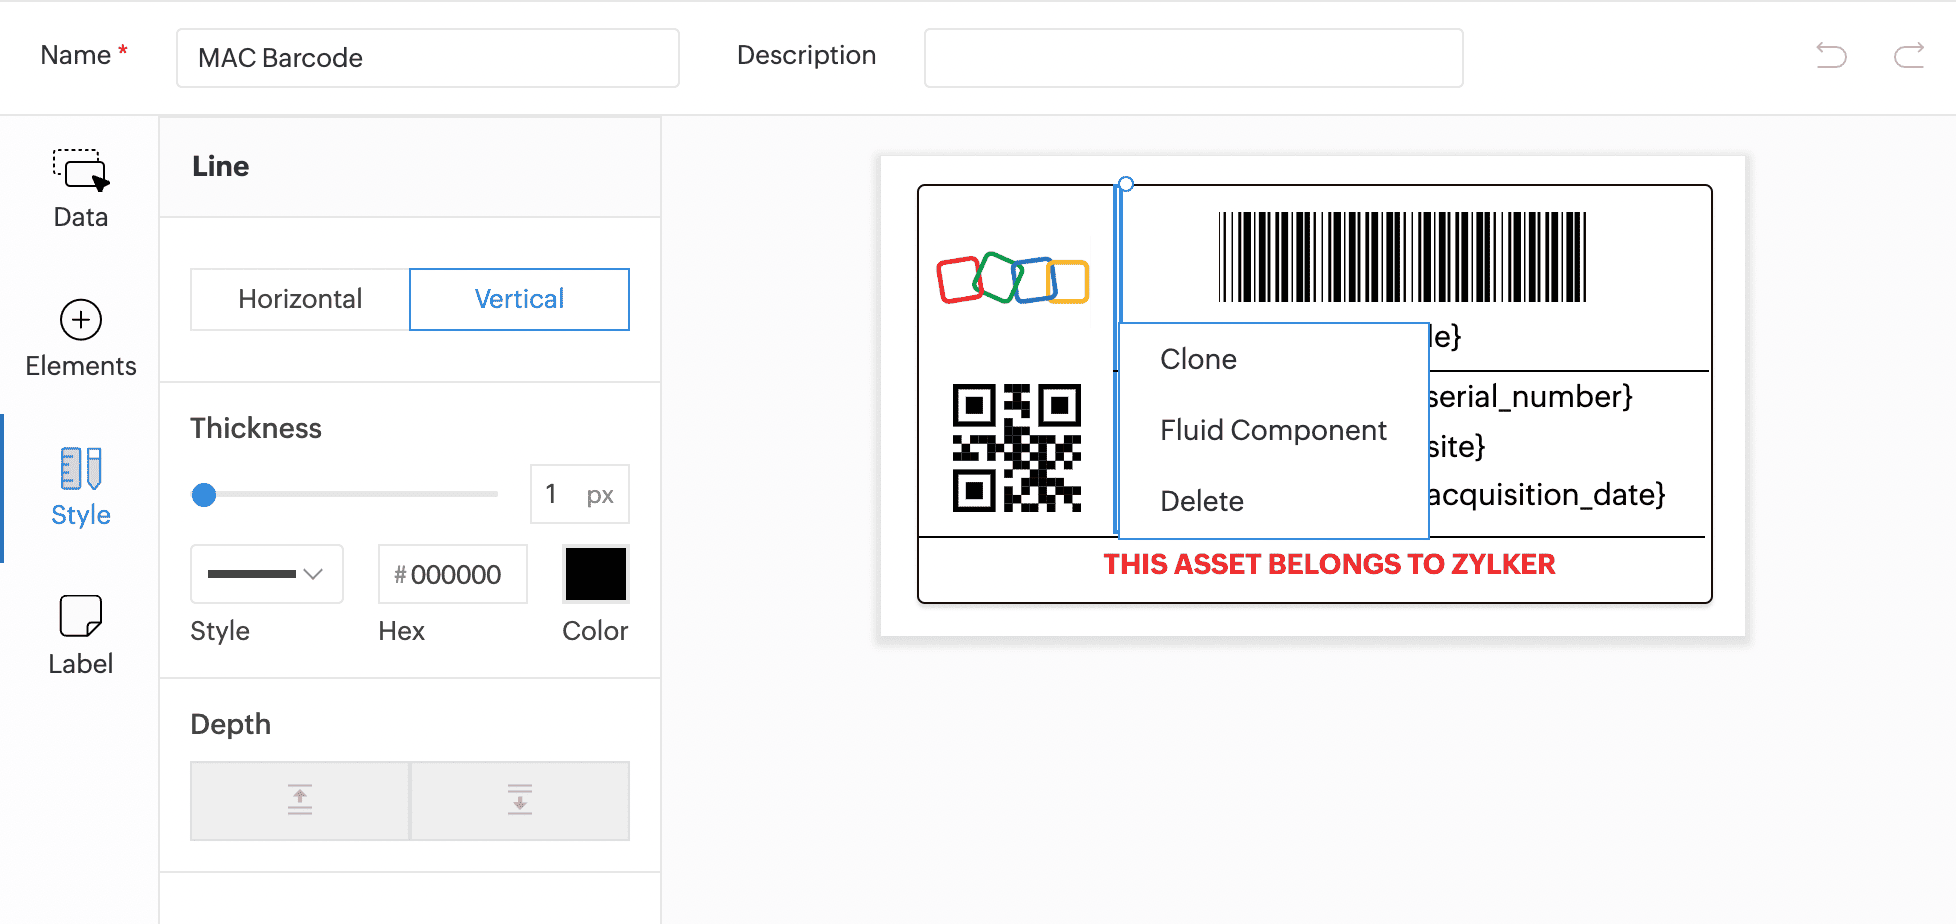Screen dimensions: 1956x924
Task: Expand the line style dropdown
Action: (266, 574)
